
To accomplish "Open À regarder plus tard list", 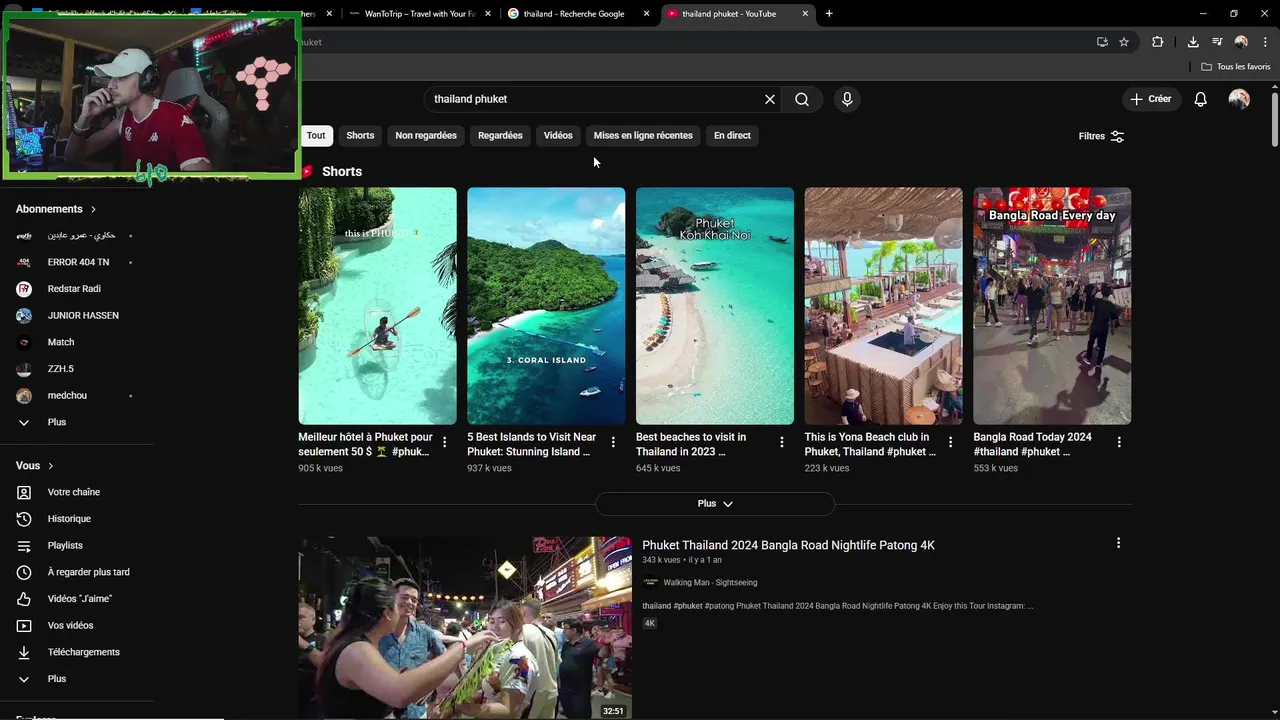I will pos(88,572).
